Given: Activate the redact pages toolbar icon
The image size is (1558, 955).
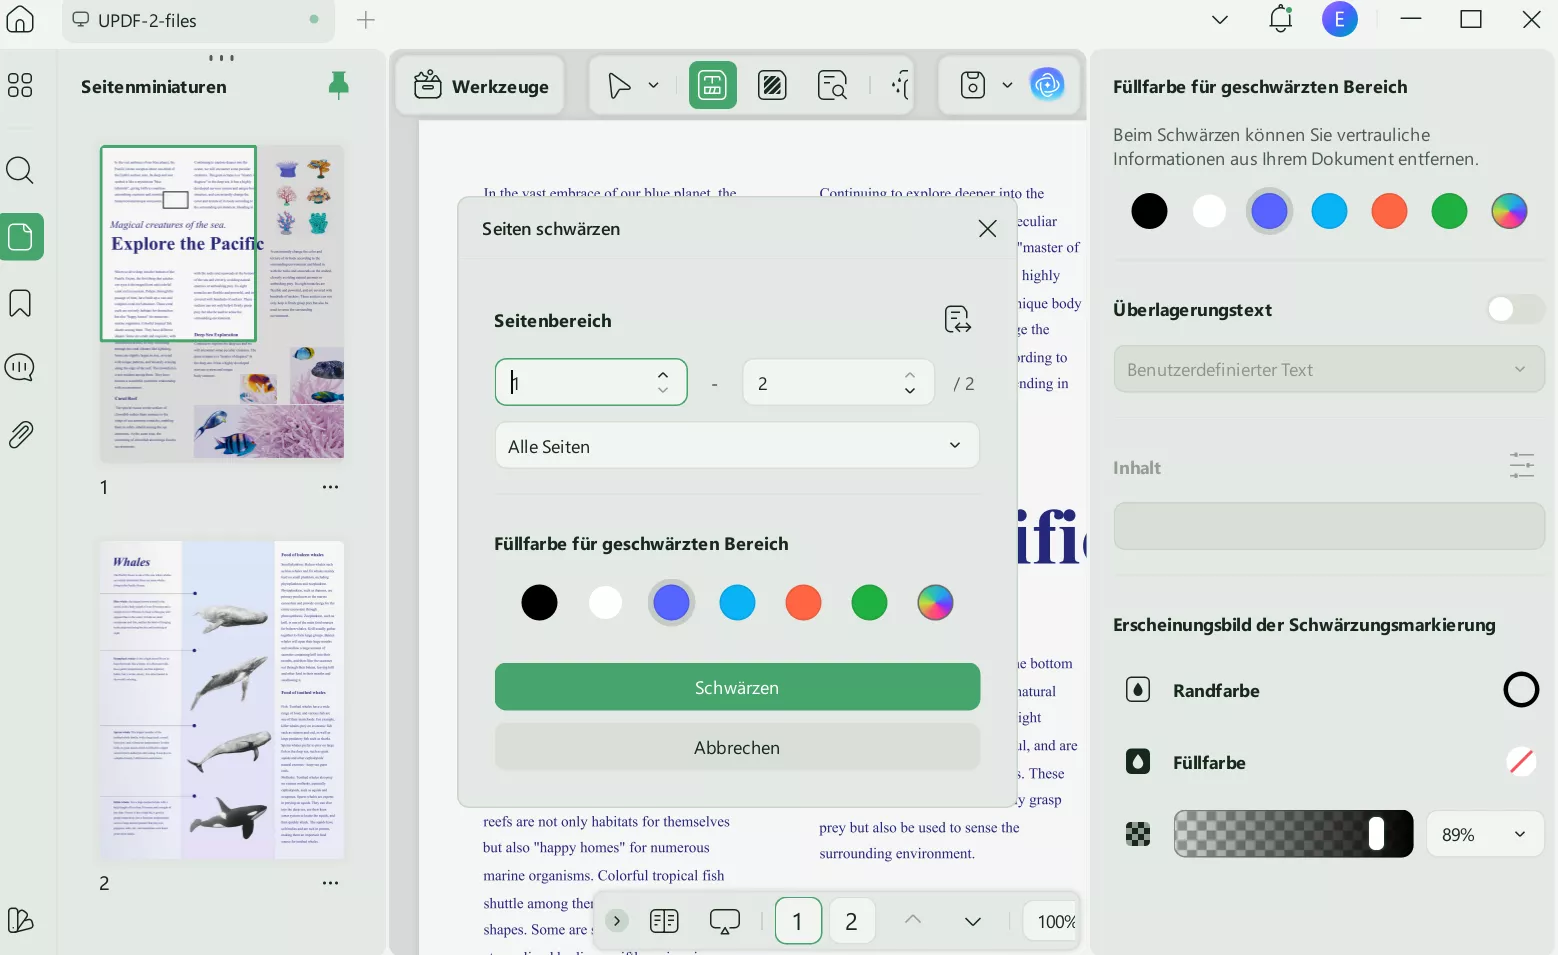Looking at the screenshot, I should pos(712,85).
